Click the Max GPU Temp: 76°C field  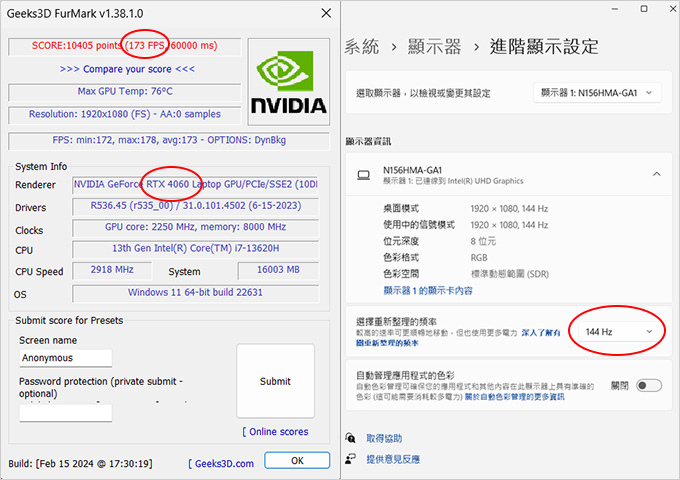124,91
